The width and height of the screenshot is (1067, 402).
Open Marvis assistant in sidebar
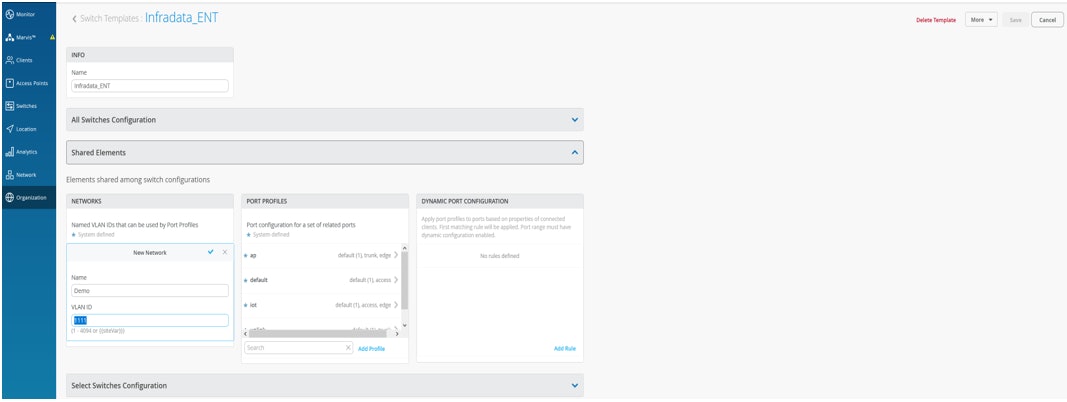27,37
